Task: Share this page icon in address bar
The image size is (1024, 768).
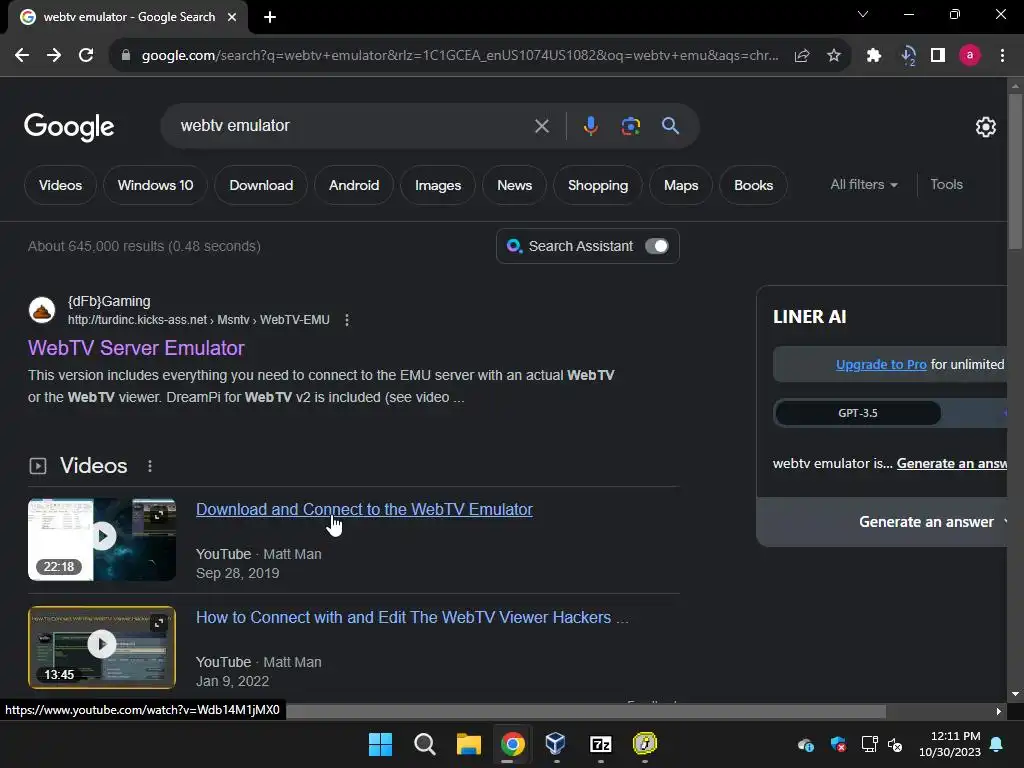Action: point(802,56)
